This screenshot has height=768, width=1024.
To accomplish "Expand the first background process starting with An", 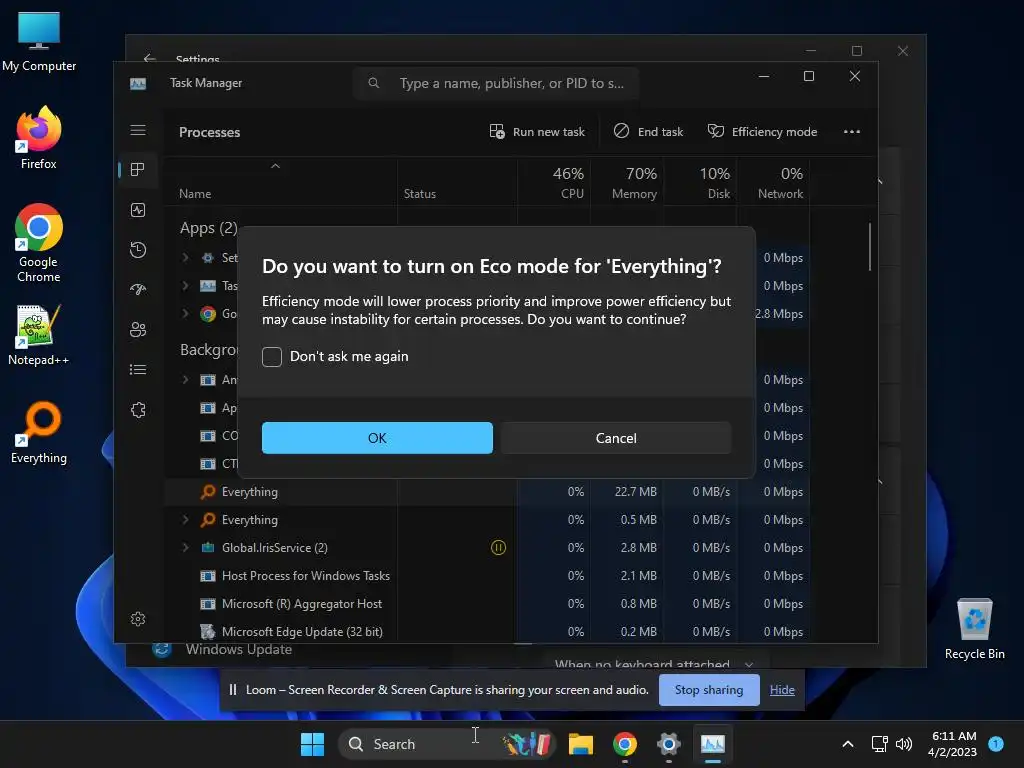I will click(185, 379).
